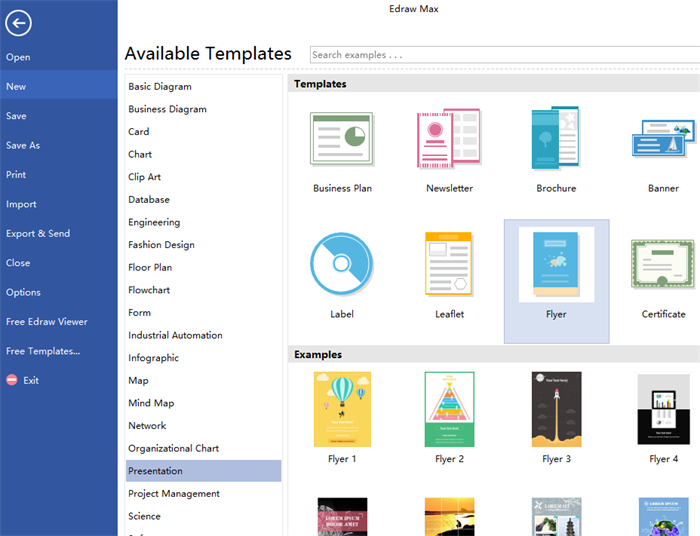The height and width of the screenshot is (536, 700).
Task: Select the Certificate template icon
Action: [x=663, y=263]
